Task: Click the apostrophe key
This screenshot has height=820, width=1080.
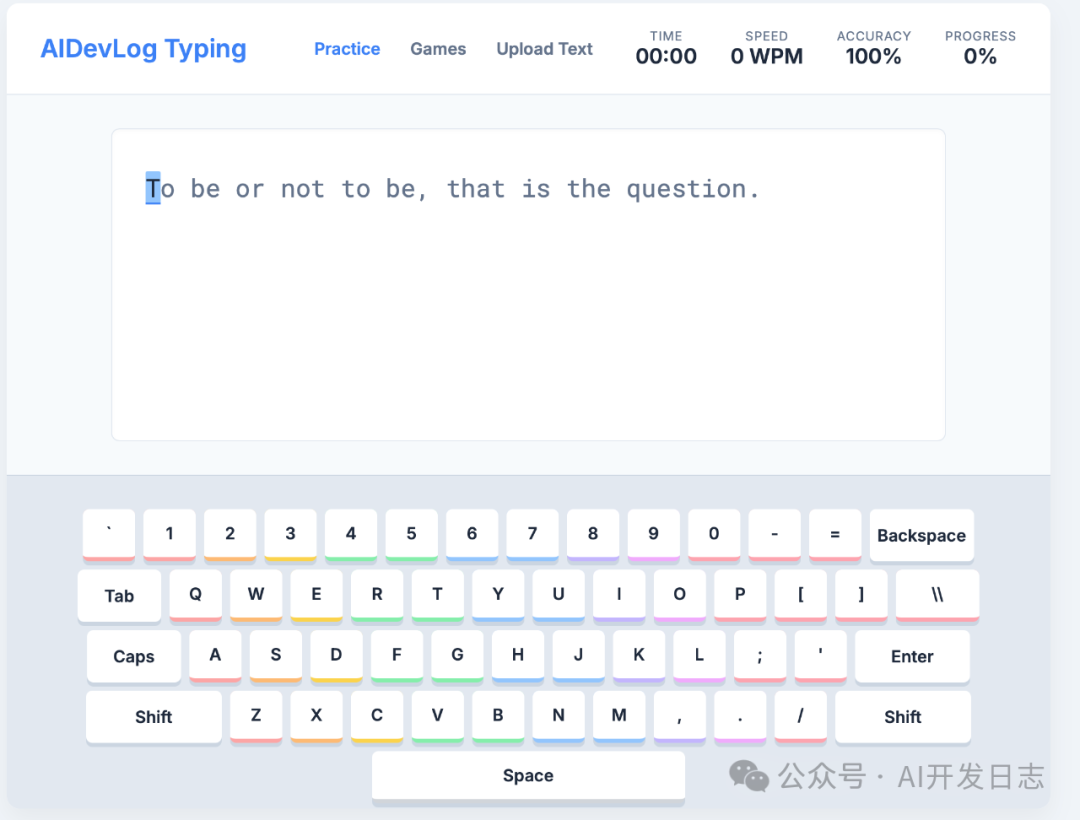Action: coord(820,656)
